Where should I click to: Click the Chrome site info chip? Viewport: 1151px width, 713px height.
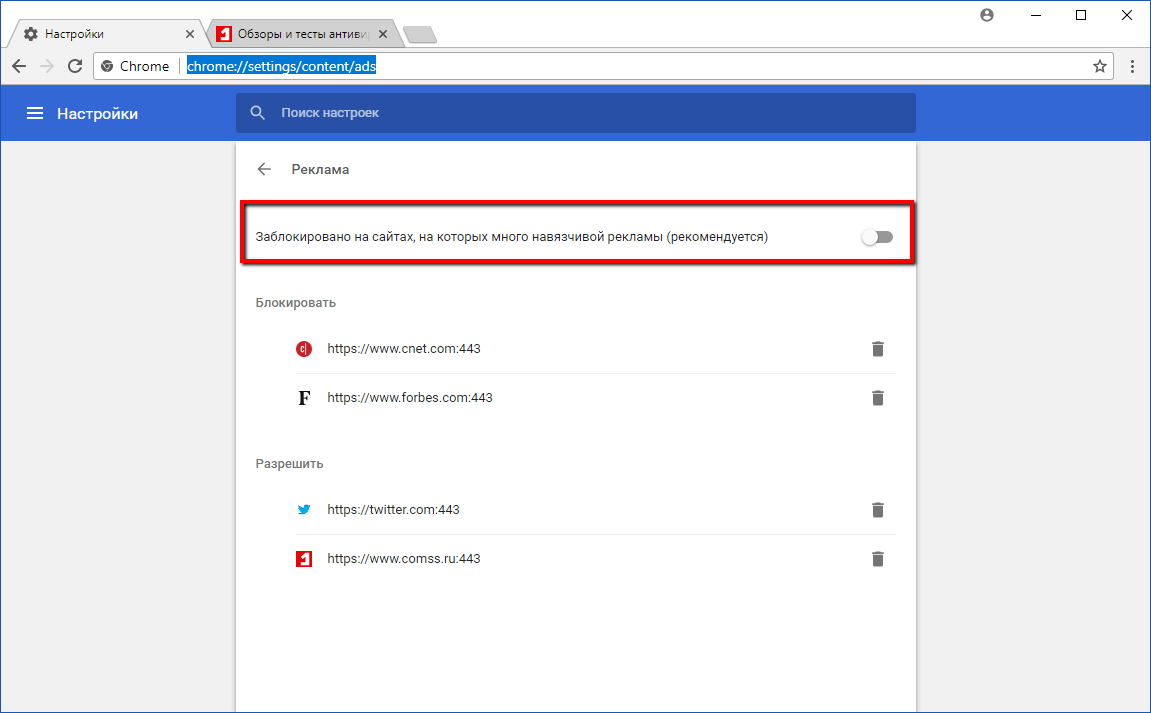pyautogui.click(x=135, y=66)
